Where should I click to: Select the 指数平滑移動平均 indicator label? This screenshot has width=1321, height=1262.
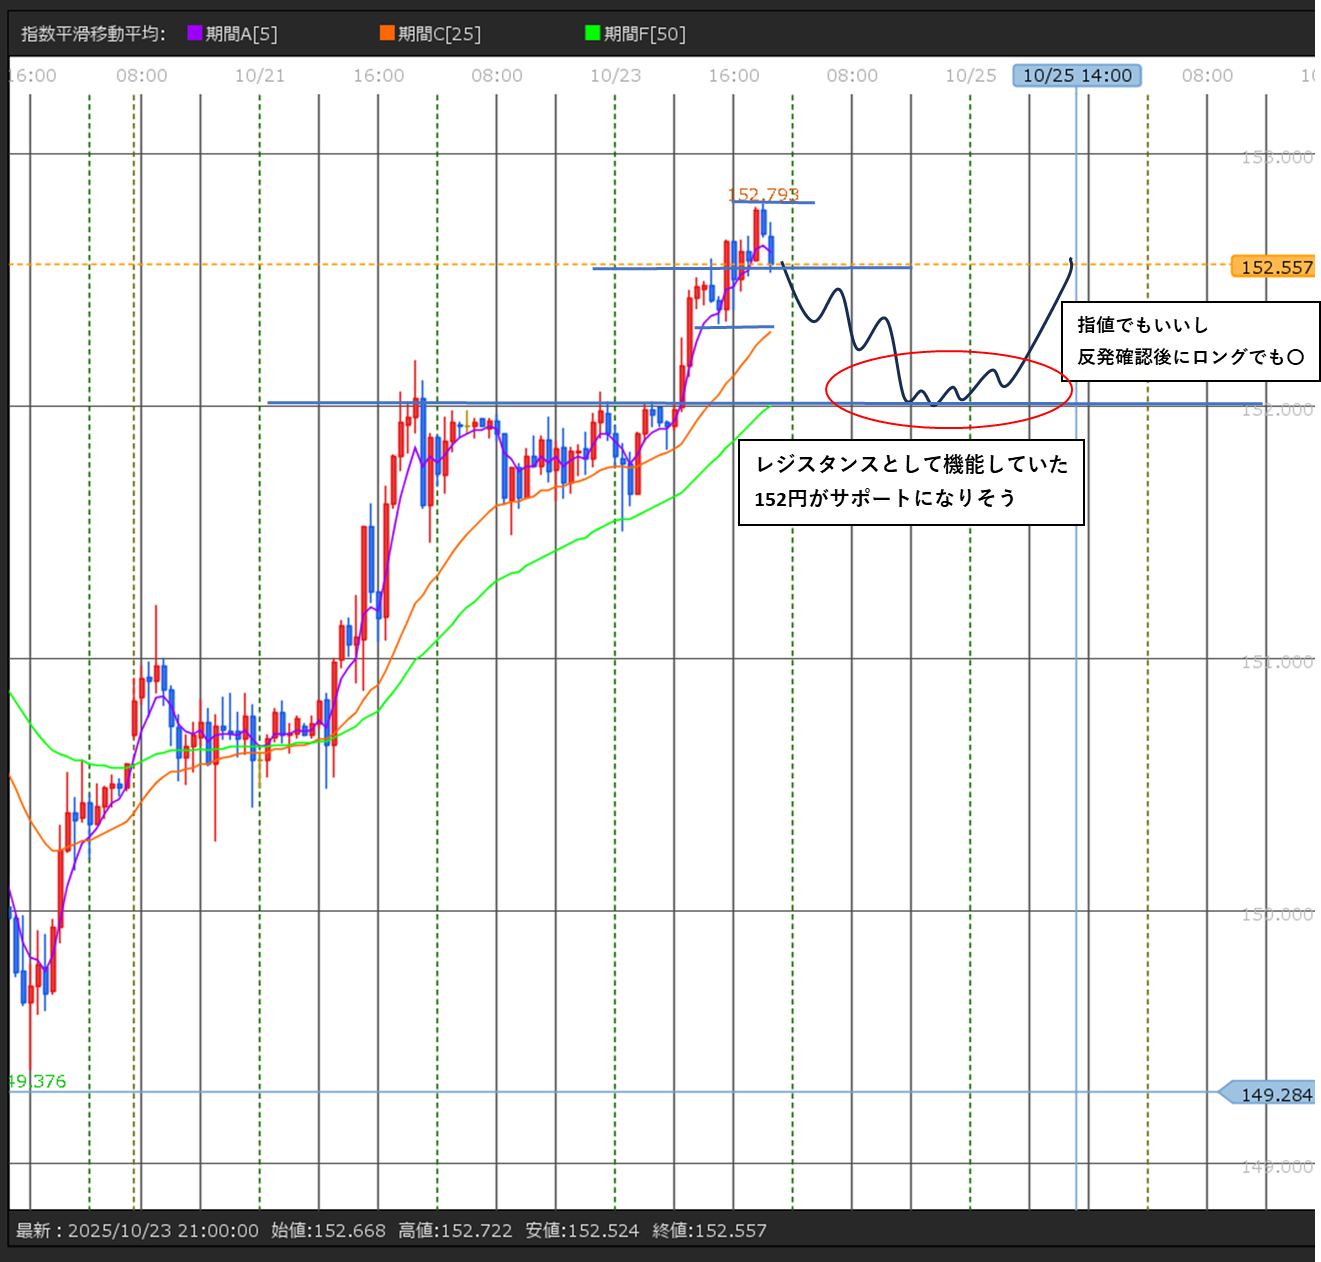(x=93, y=34)
